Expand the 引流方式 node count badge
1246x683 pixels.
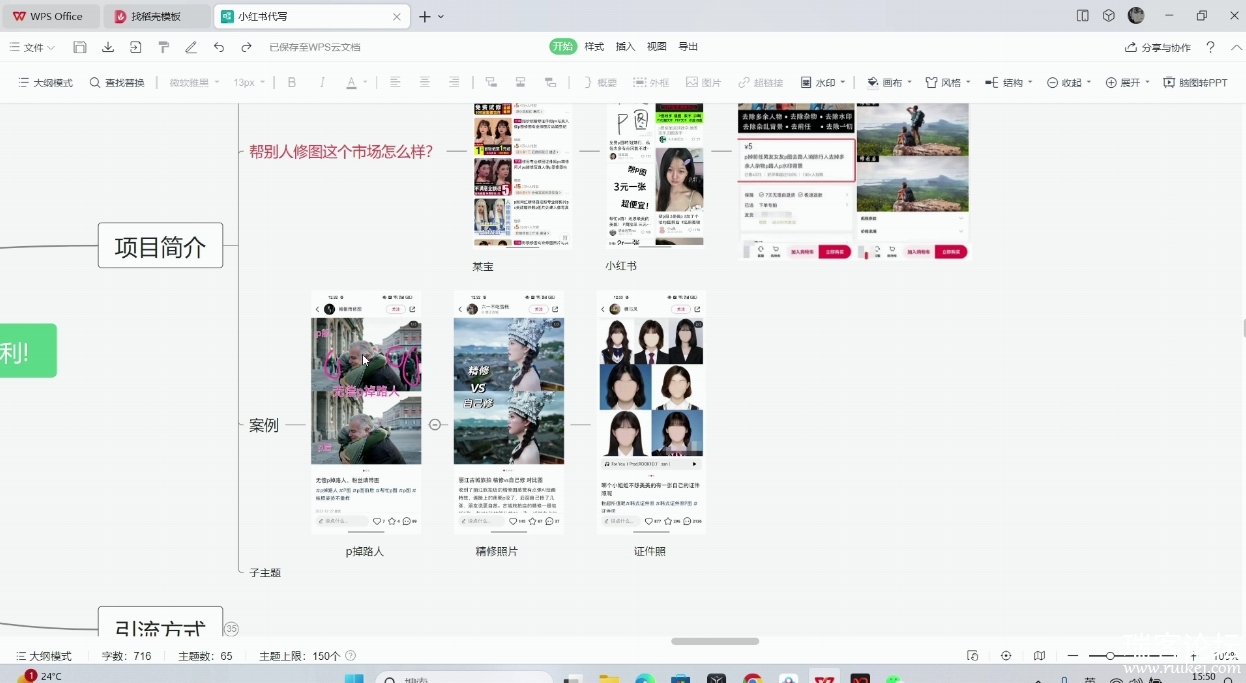[231, 629]
